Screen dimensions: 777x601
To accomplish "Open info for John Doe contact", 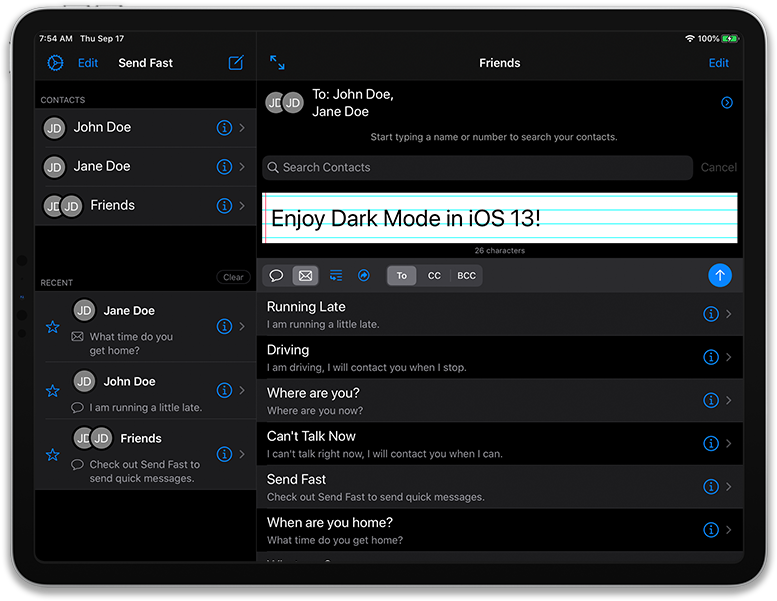I will pos(224,128).
